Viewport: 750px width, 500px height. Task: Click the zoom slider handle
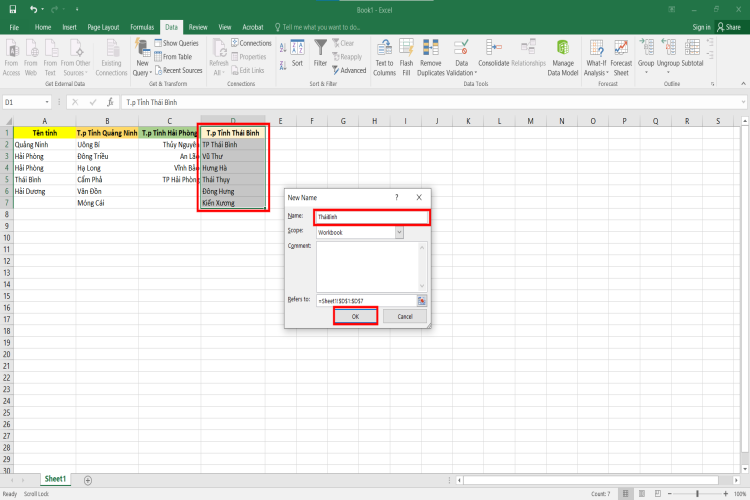tap(697, 494)
